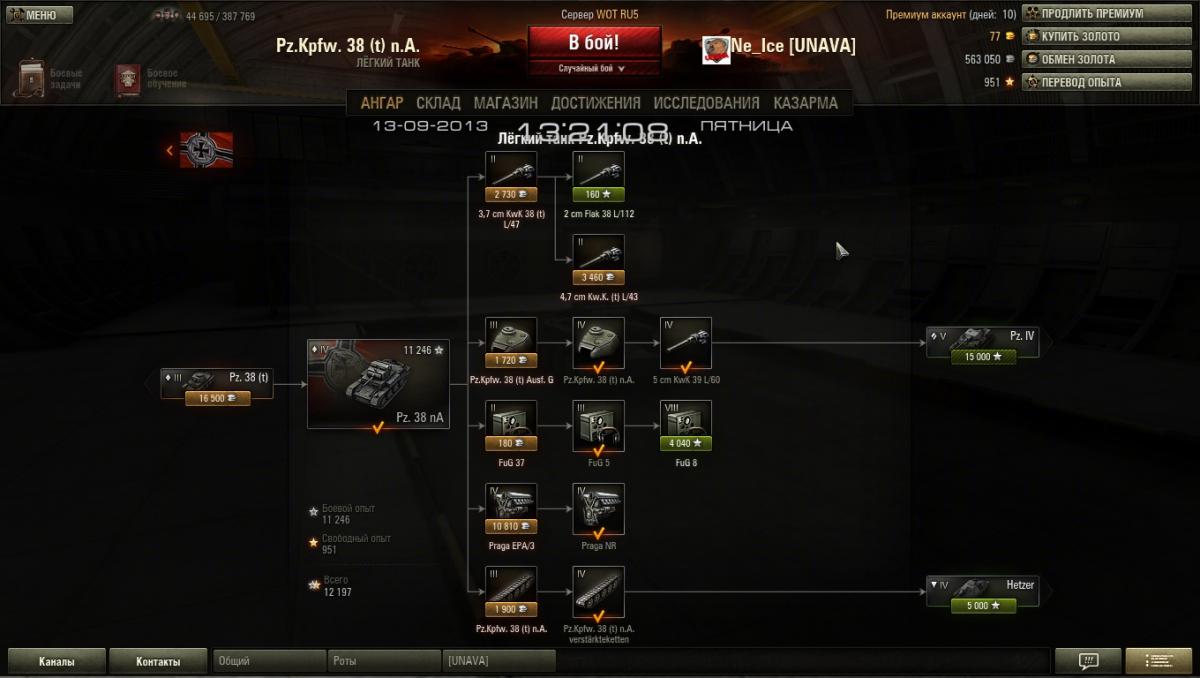This screenshot has width=1200, height=678.
Task: Select the 2 cm Flak 38 L/112 gun module
Action: 599,177
